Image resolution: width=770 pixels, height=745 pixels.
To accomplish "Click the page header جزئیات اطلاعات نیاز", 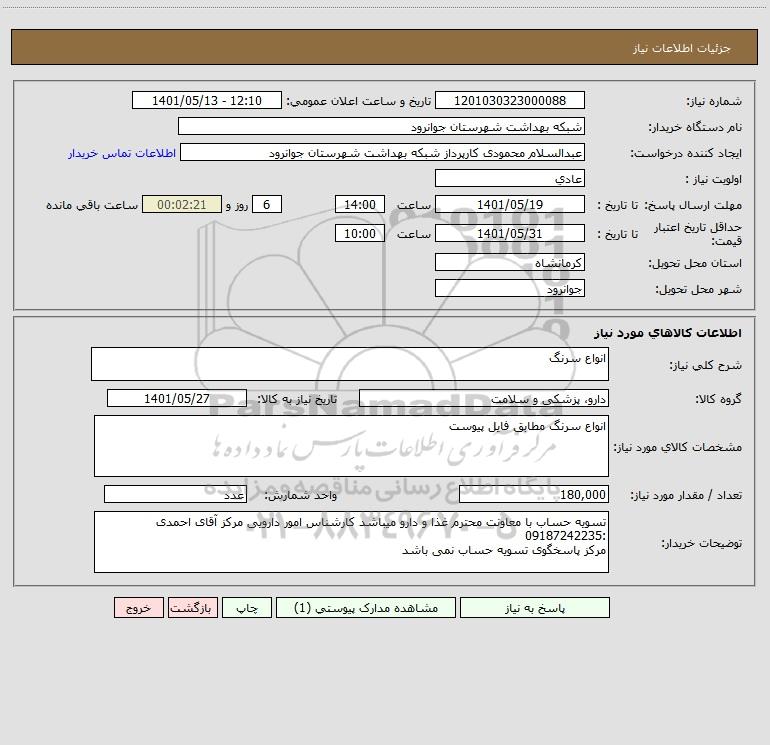I will (x=682, y=48).
